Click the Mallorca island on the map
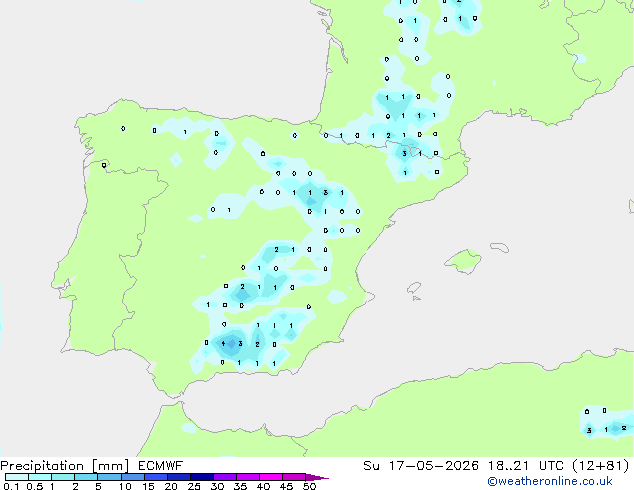Screen dimensions: 634x490 [x=463, y=261]
